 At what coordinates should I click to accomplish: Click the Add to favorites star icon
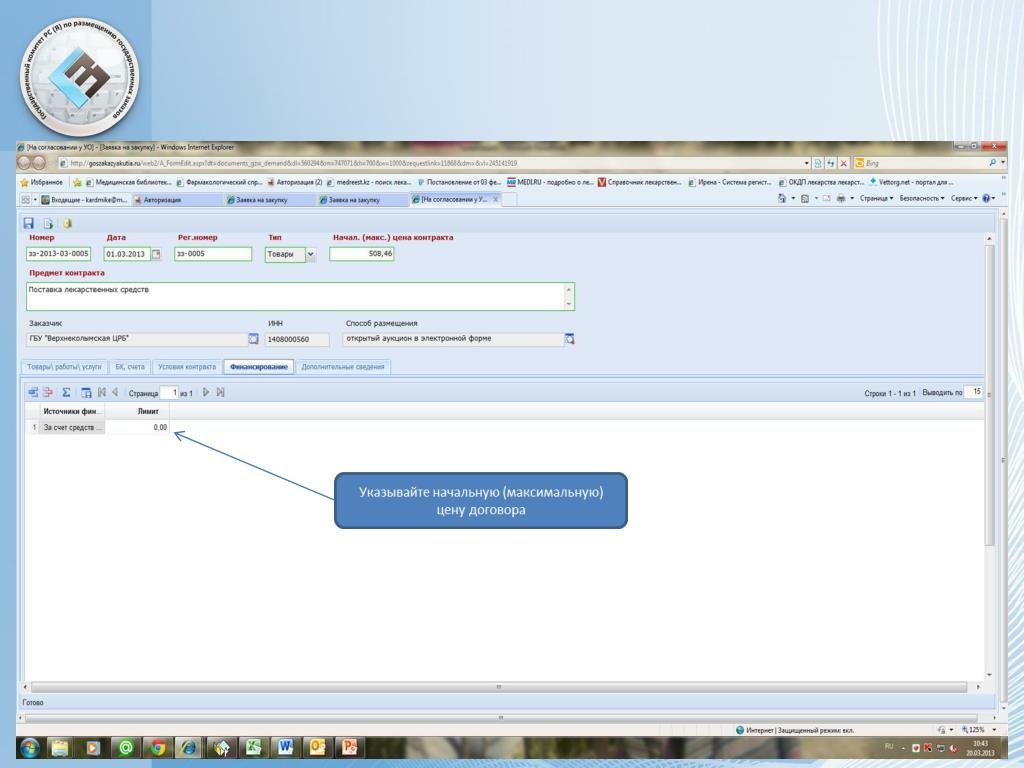coord(76,182)
